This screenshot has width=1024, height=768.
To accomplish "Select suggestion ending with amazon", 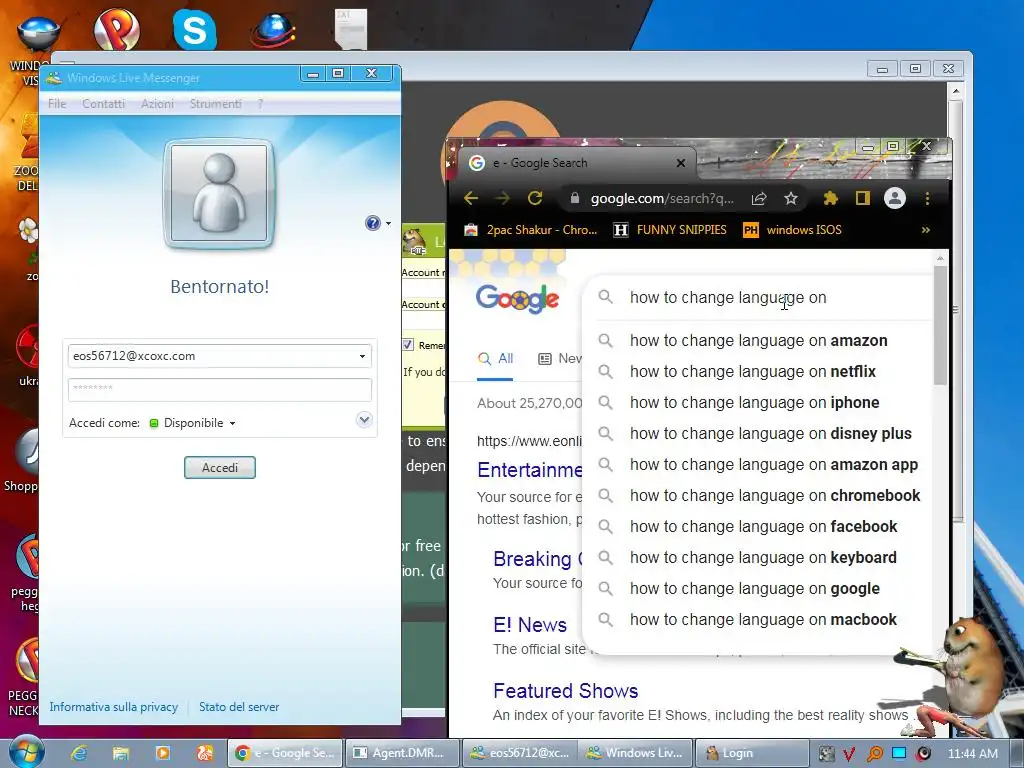I will click(759, 341).
